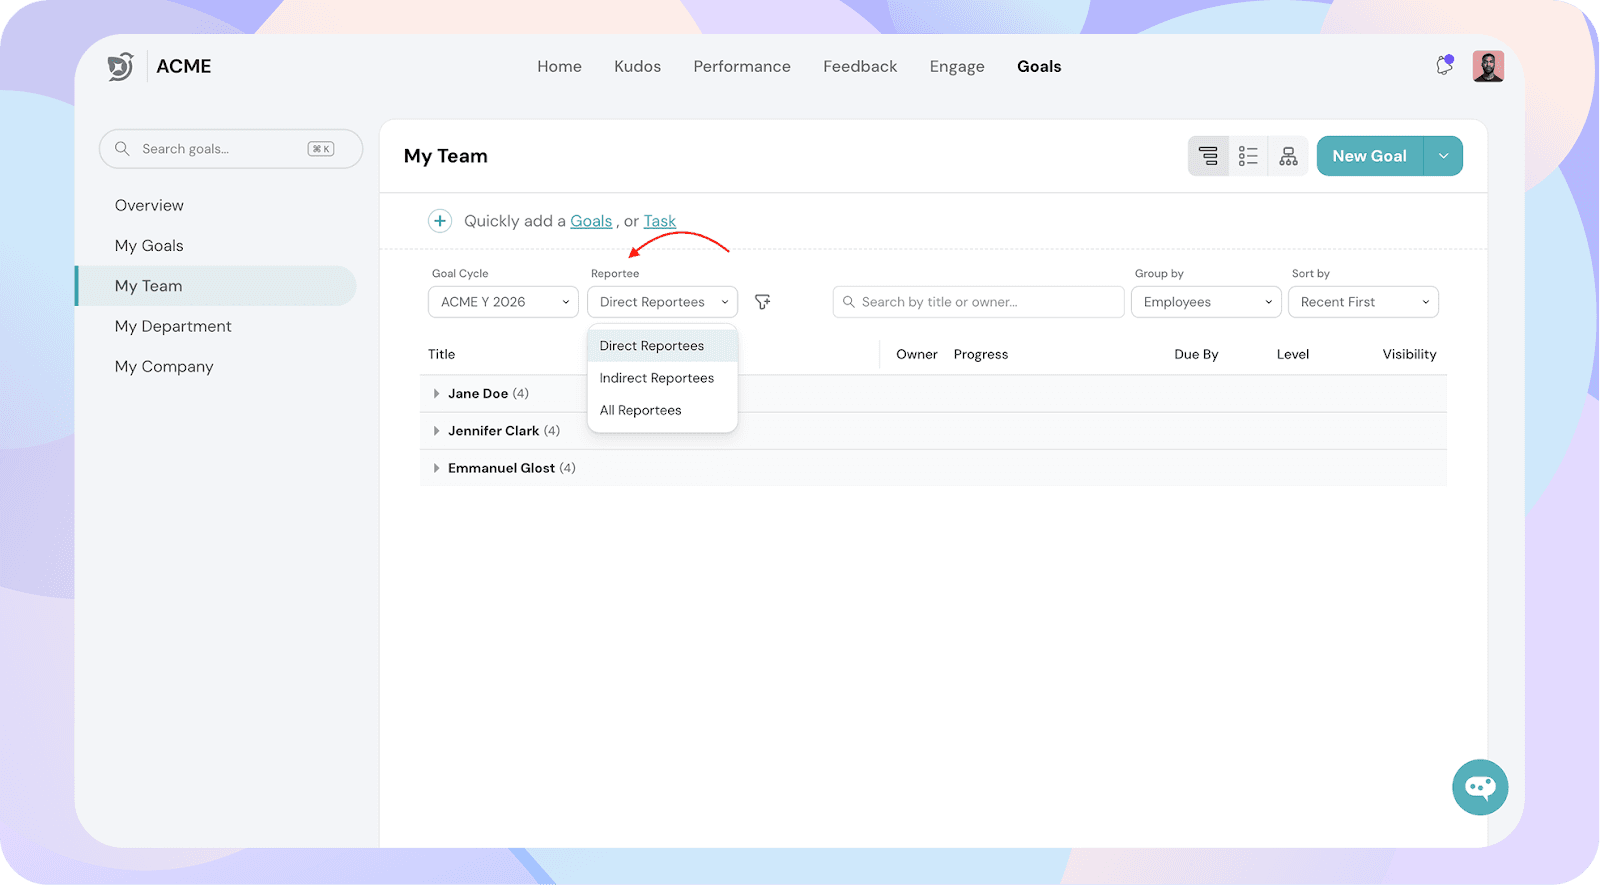Screen dimensions: 1600x885
Task: Open the user profile avatar
Action: click(1488, 66)
